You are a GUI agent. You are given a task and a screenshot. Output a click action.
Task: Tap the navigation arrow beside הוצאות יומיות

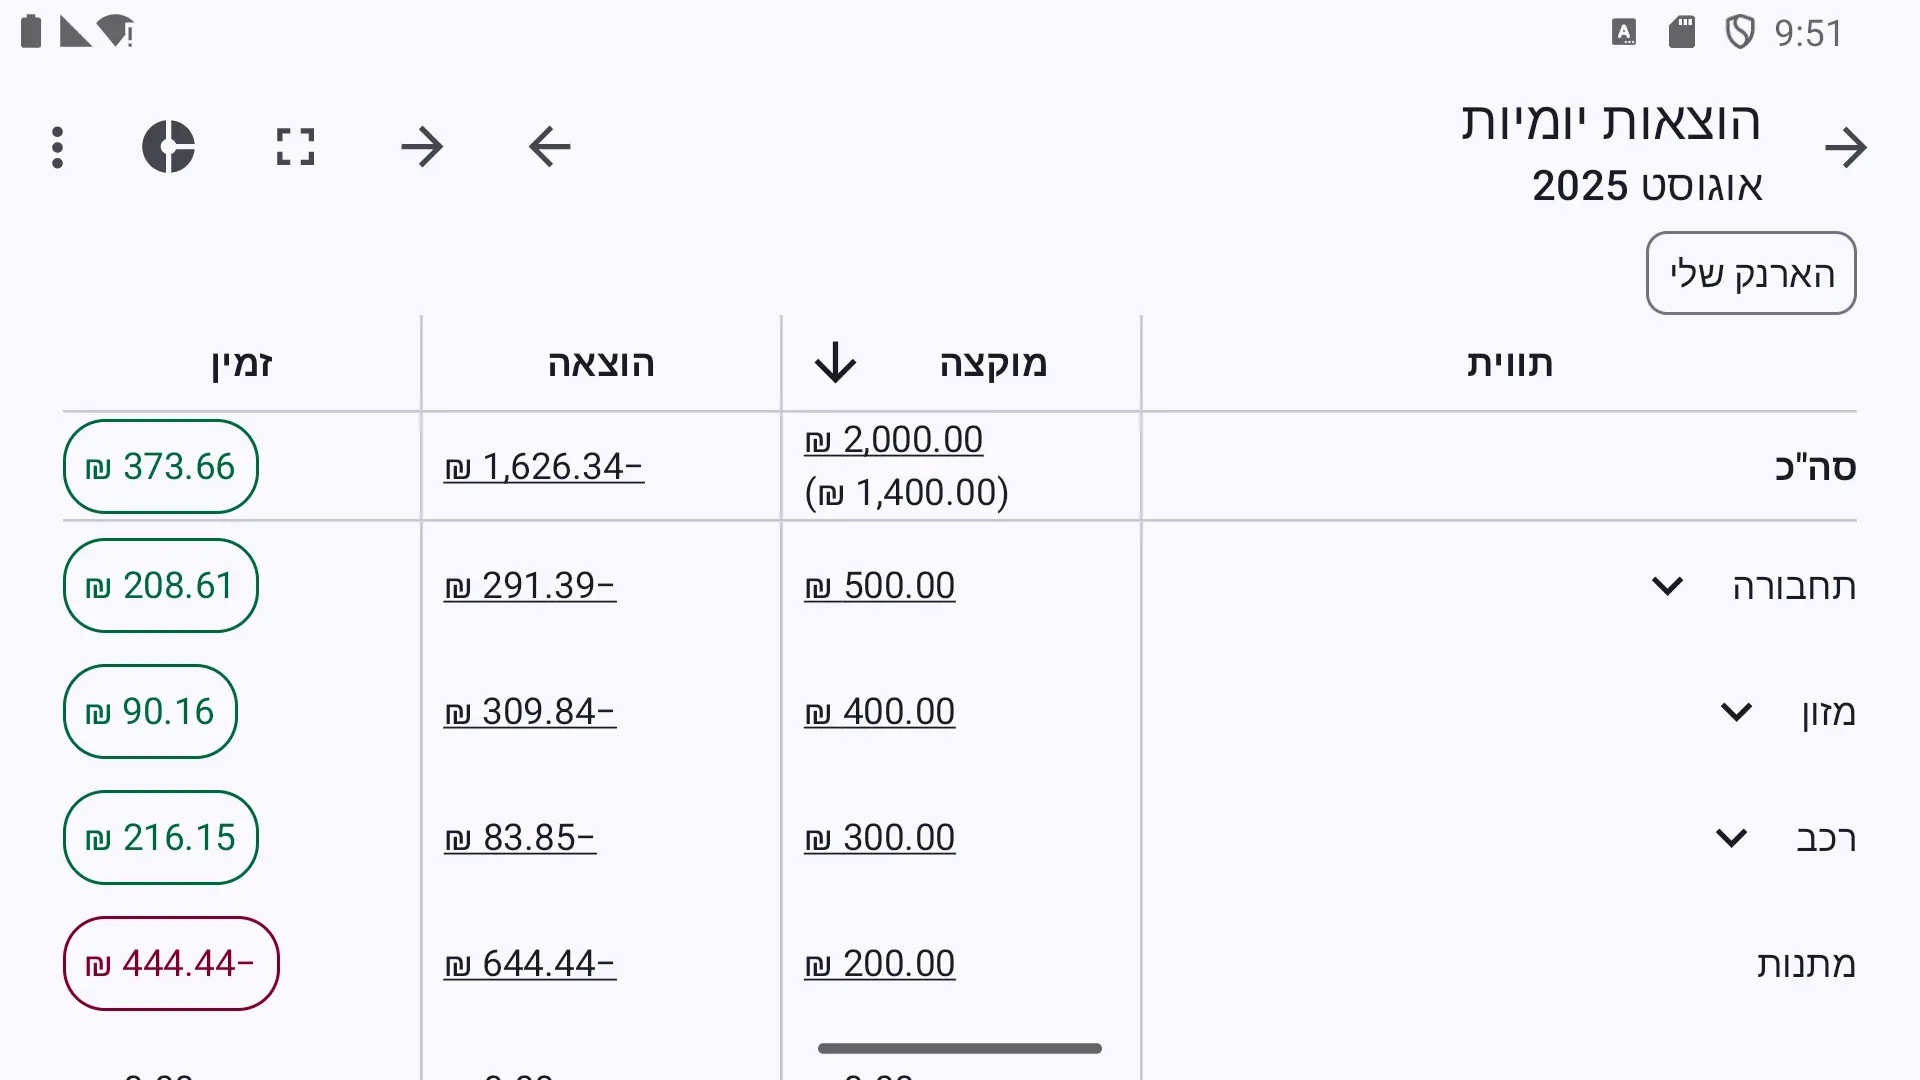click(x=1845, y=148)
